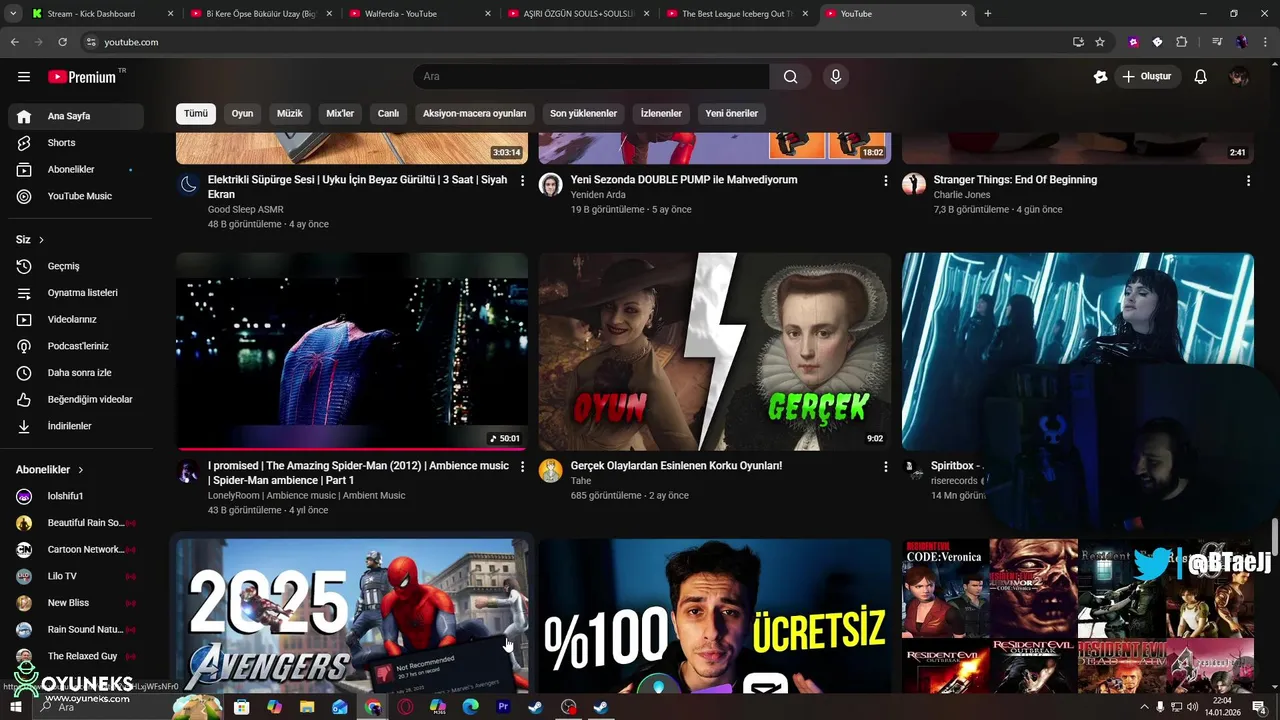The image size is (1280, 720).
Task: Switch to Walferdia - YouTube tab
Action: [420, 14]
